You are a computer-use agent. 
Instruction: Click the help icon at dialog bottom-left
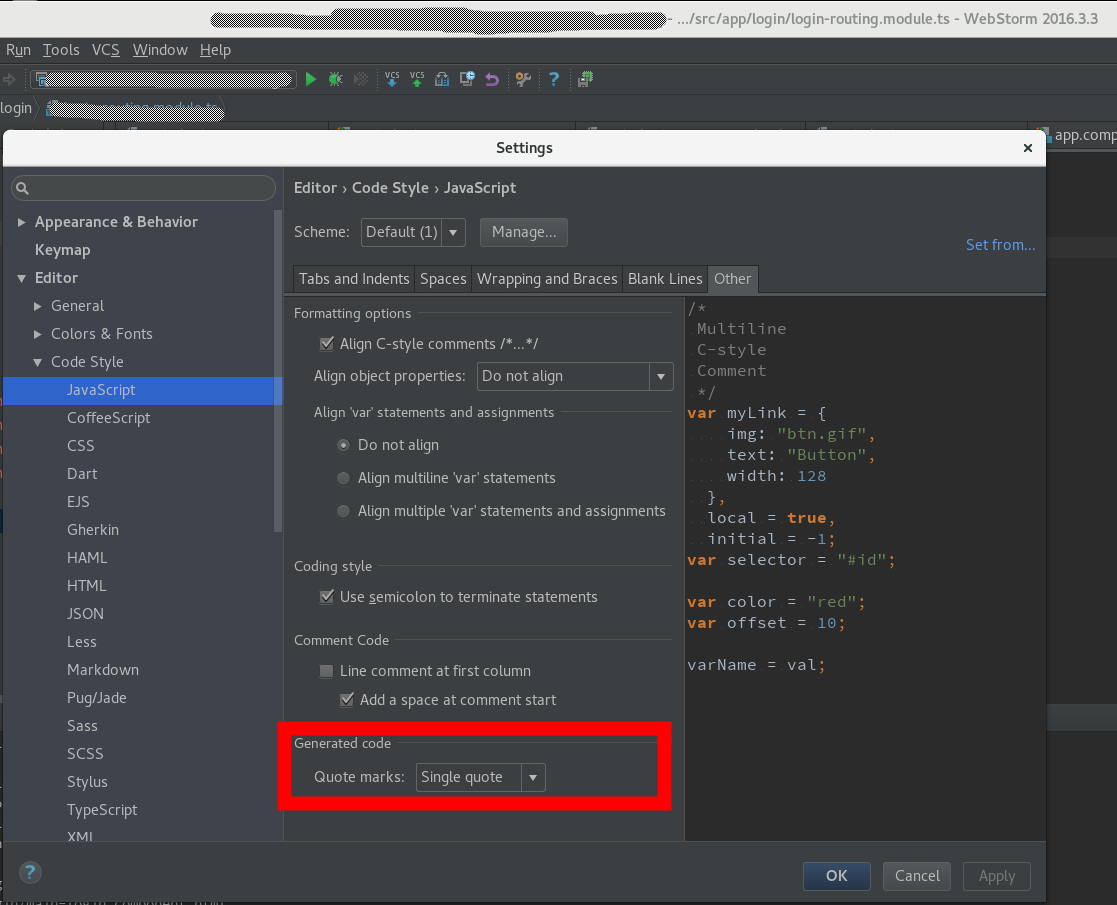click(30, 872)
